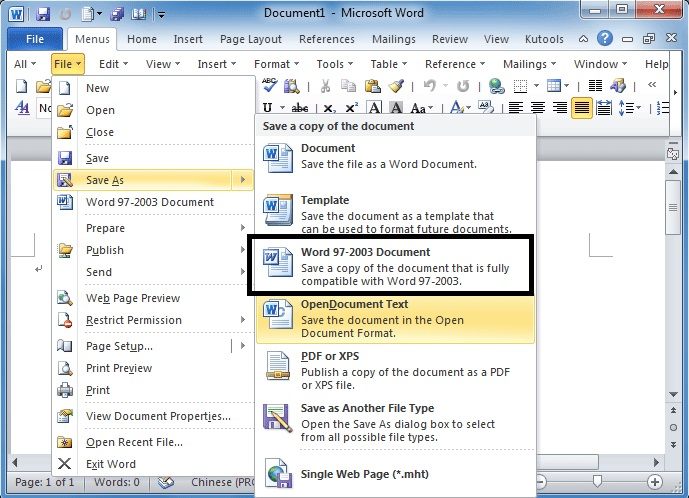
Task: Open the Tools dropdown menu
Action: click(x=335, y=64)
